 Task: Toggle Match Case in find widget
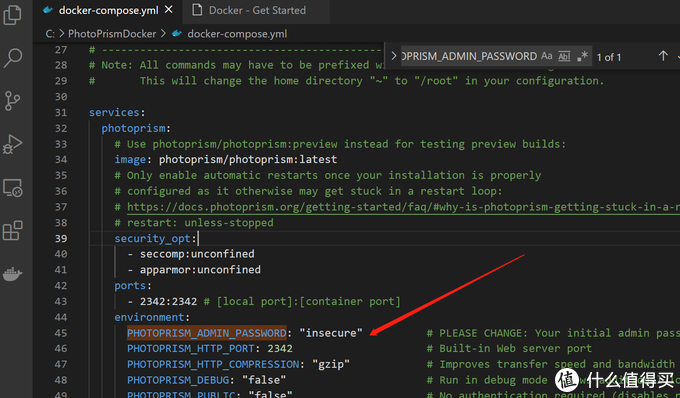coord(546,56)
